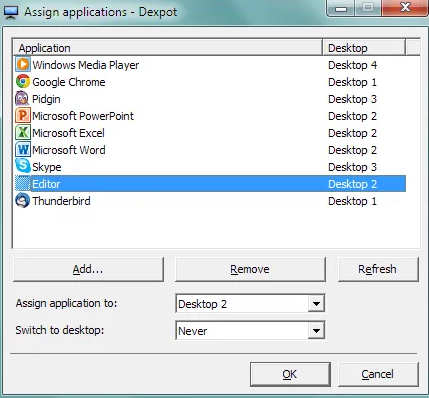Click Desktop 1 cell for Google Chrome
Image resolution: width=429 pixels, height=398 pixels.
click(352, 82)
